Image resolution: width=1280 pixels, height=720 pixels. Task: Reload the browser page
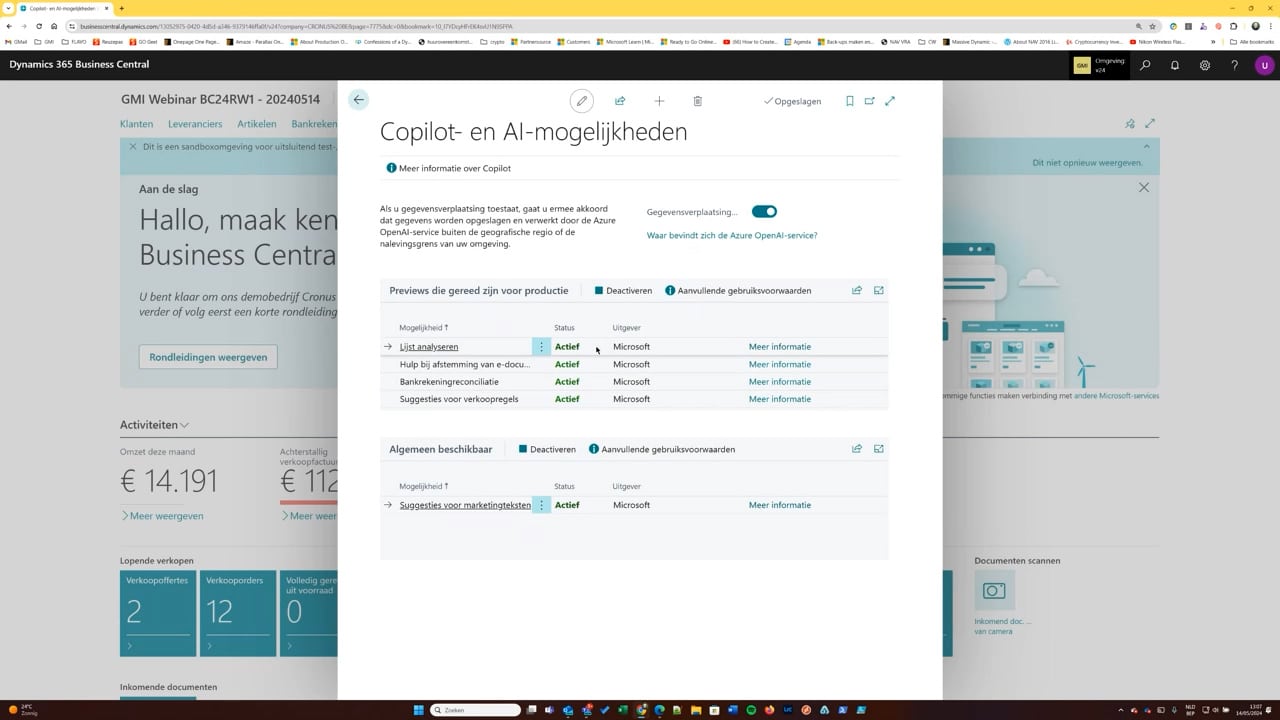tap(39, 26)
